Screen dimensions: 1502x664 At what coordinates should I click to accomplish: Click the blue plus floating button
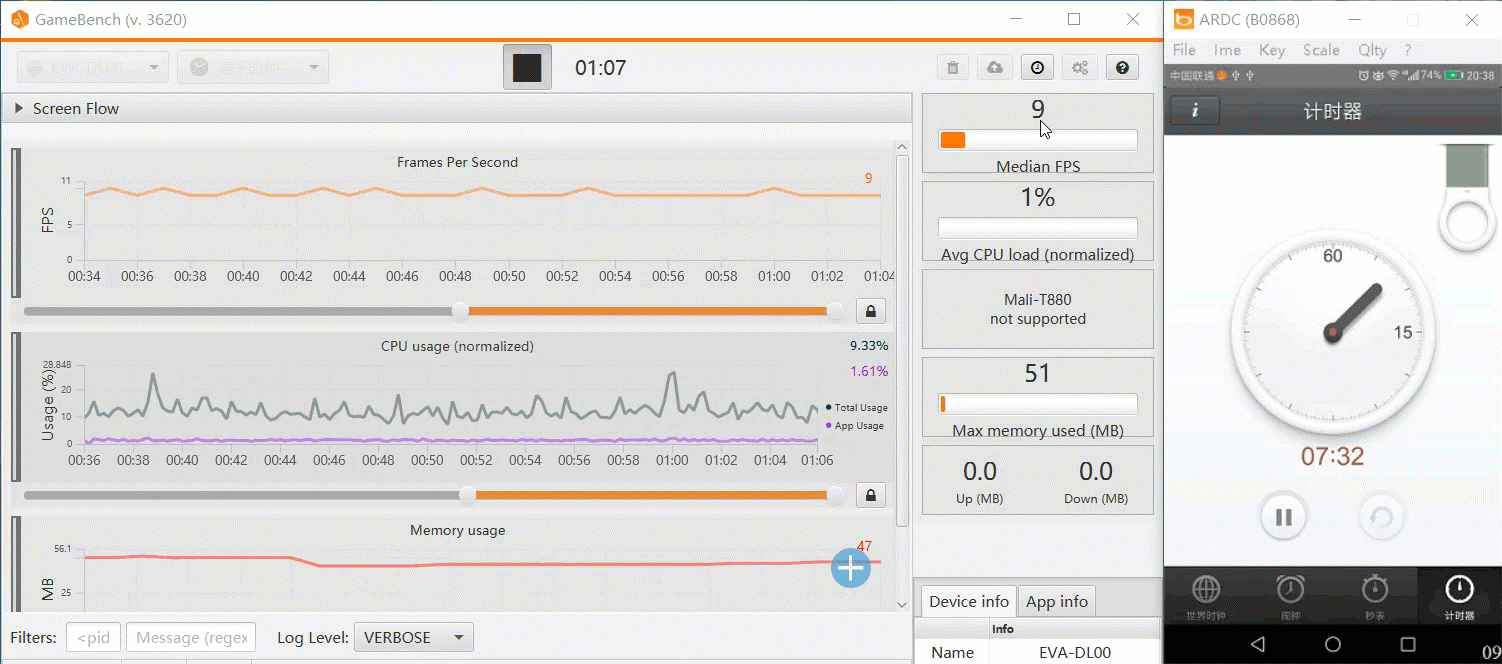(x=851, y=568)
